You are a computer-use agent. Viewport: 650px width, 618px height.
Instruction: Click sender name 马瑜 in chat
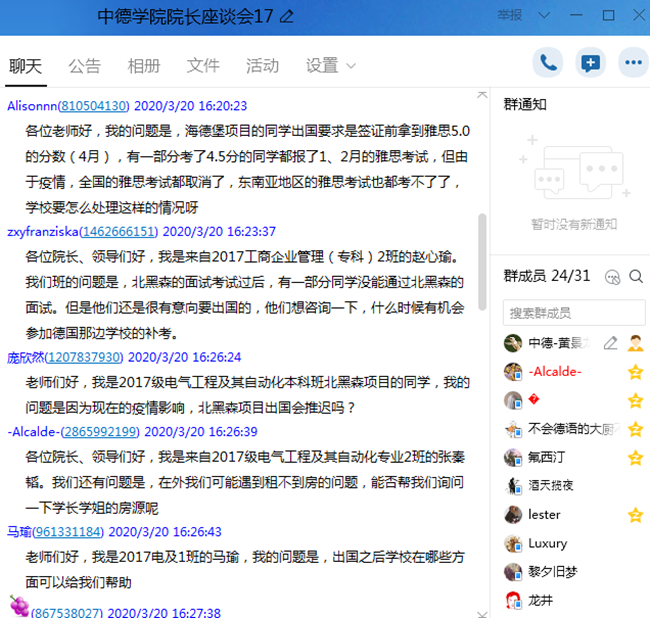[x=20, y=532]
